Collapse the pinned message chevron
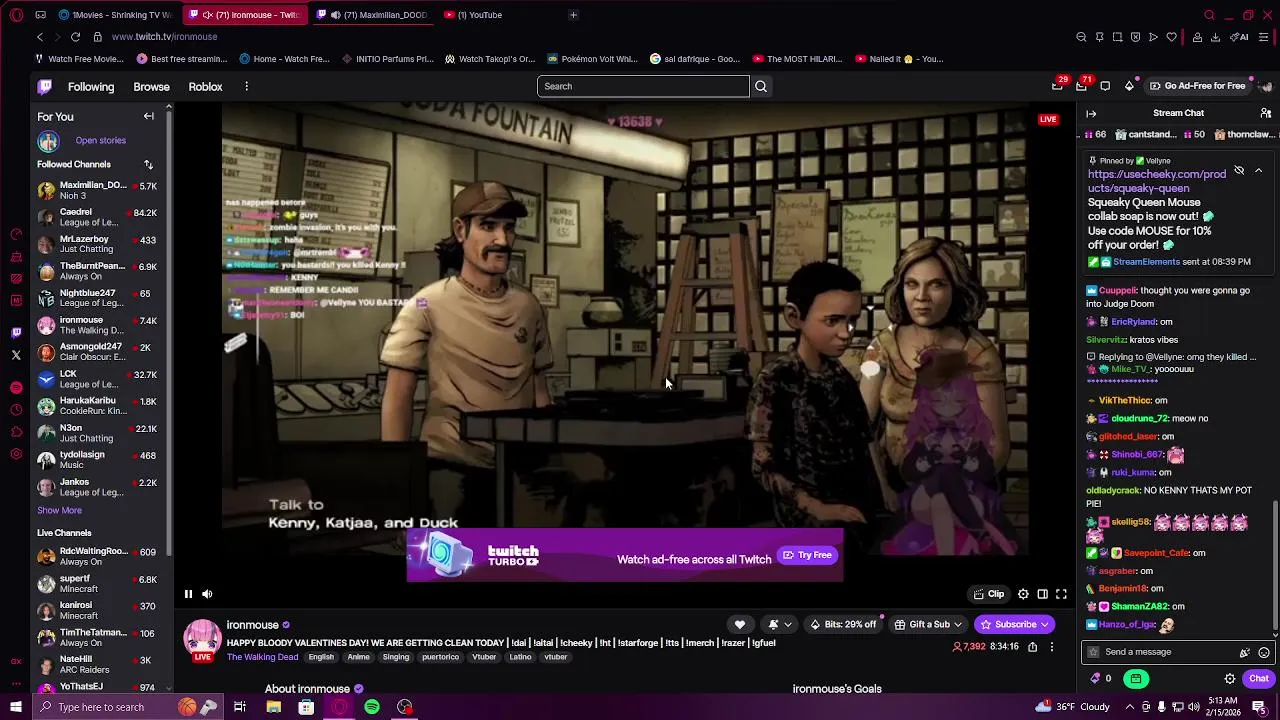 1258,171
